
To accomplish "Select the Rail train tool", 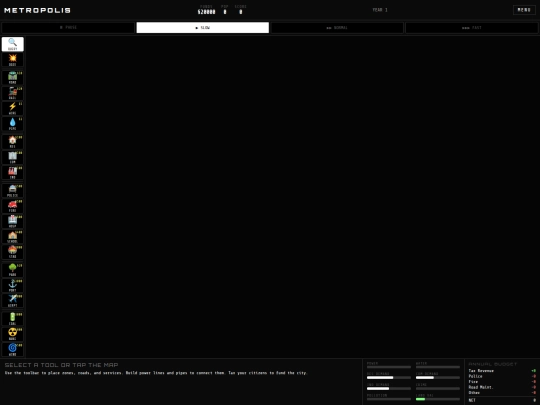I will click(x=13, y=93).
